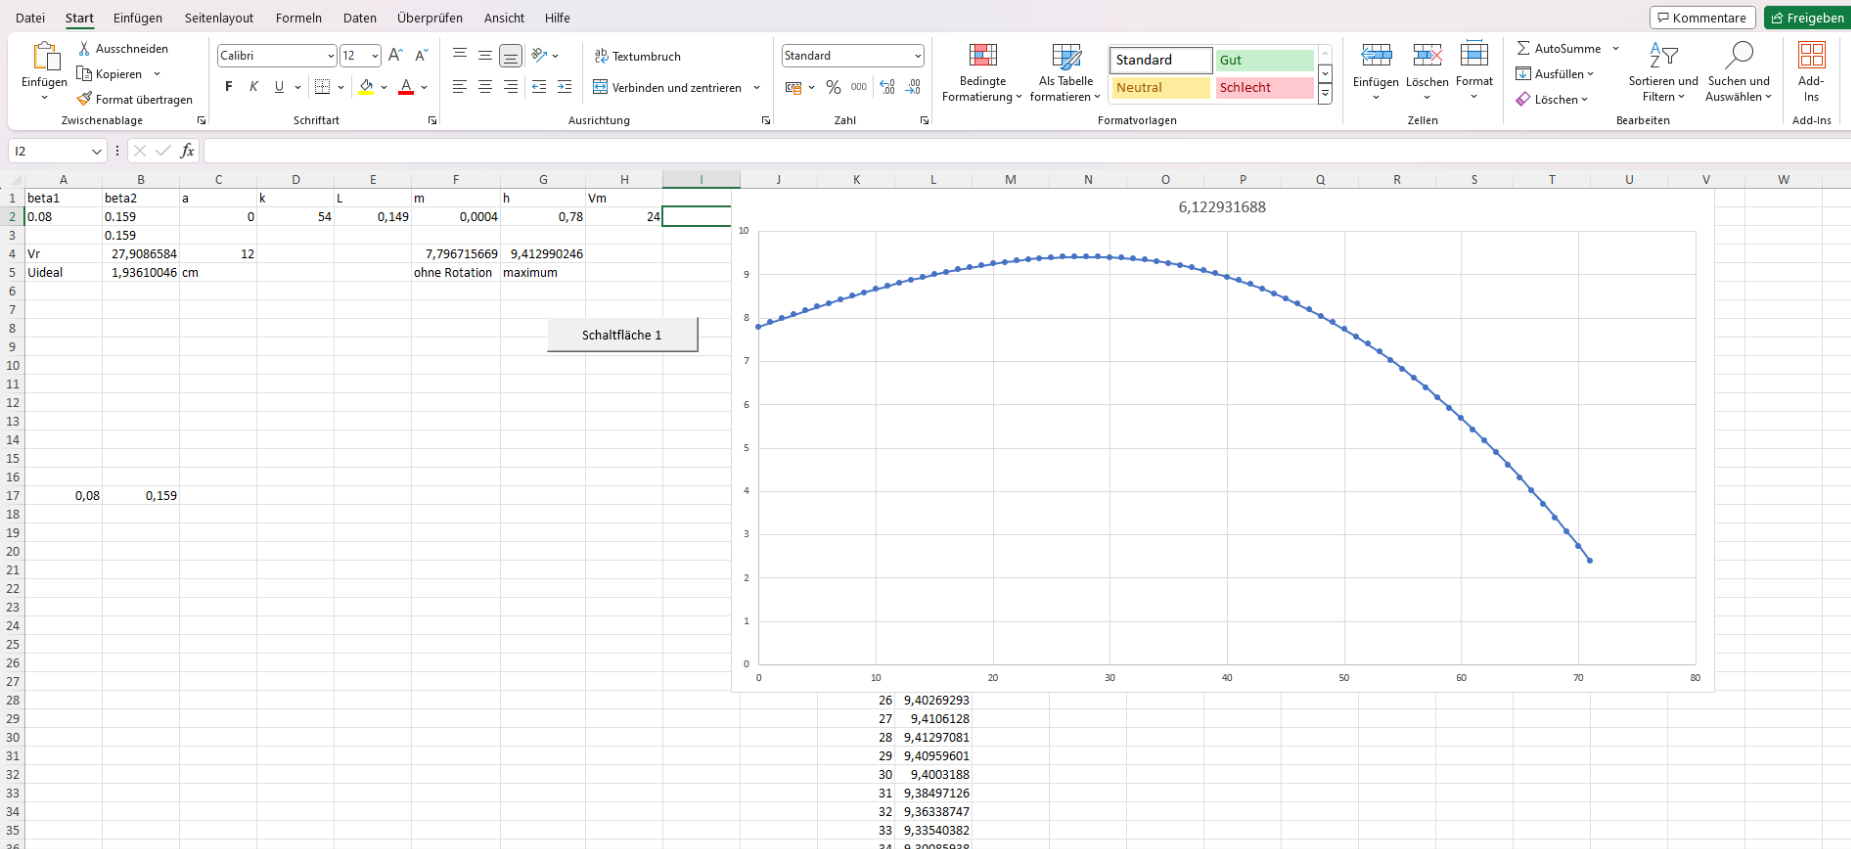Image resolution: width=1851 pixels, height=849 pixels.
Task: Toggle Textumbruch wrap text
Action: point(637,56)
